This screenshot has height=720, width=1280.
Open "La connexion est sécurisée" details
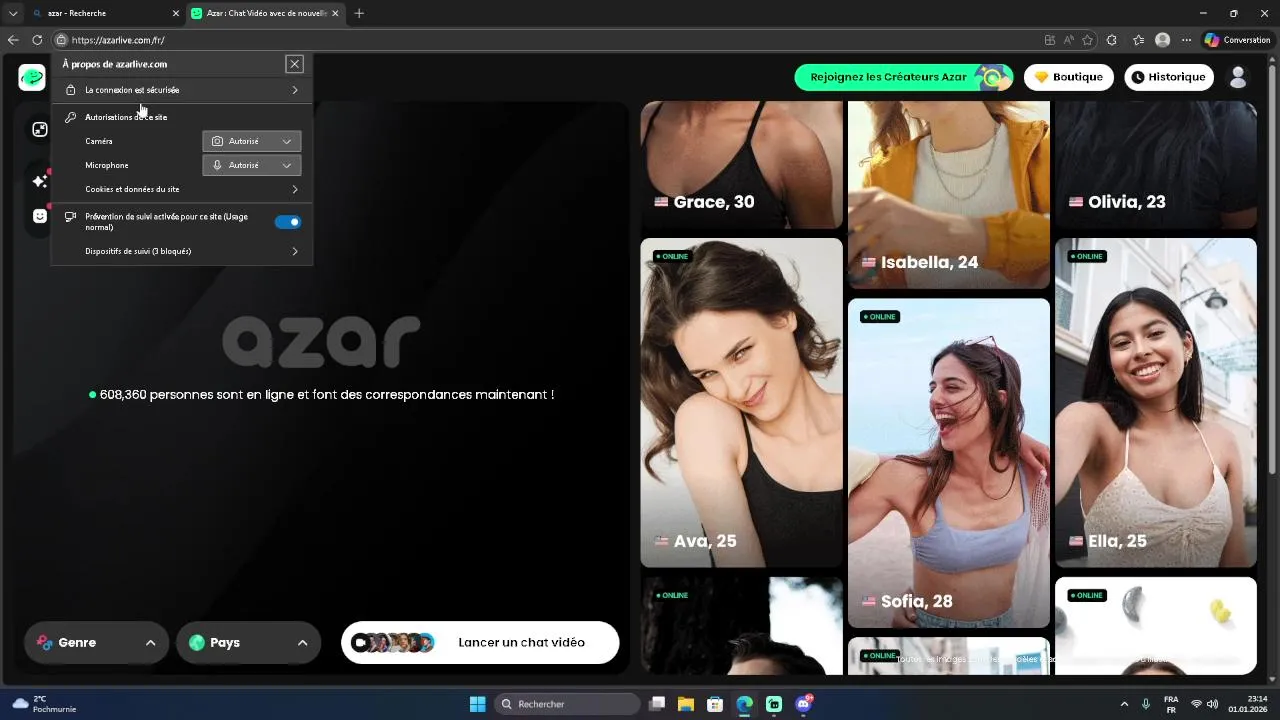tap(182, 90)
